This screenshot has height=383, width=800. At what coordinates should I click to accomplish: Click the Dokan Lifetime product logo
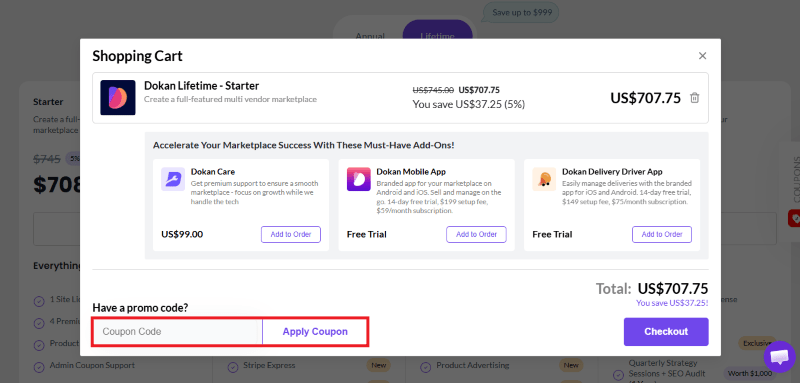click(x=118, y=97)
